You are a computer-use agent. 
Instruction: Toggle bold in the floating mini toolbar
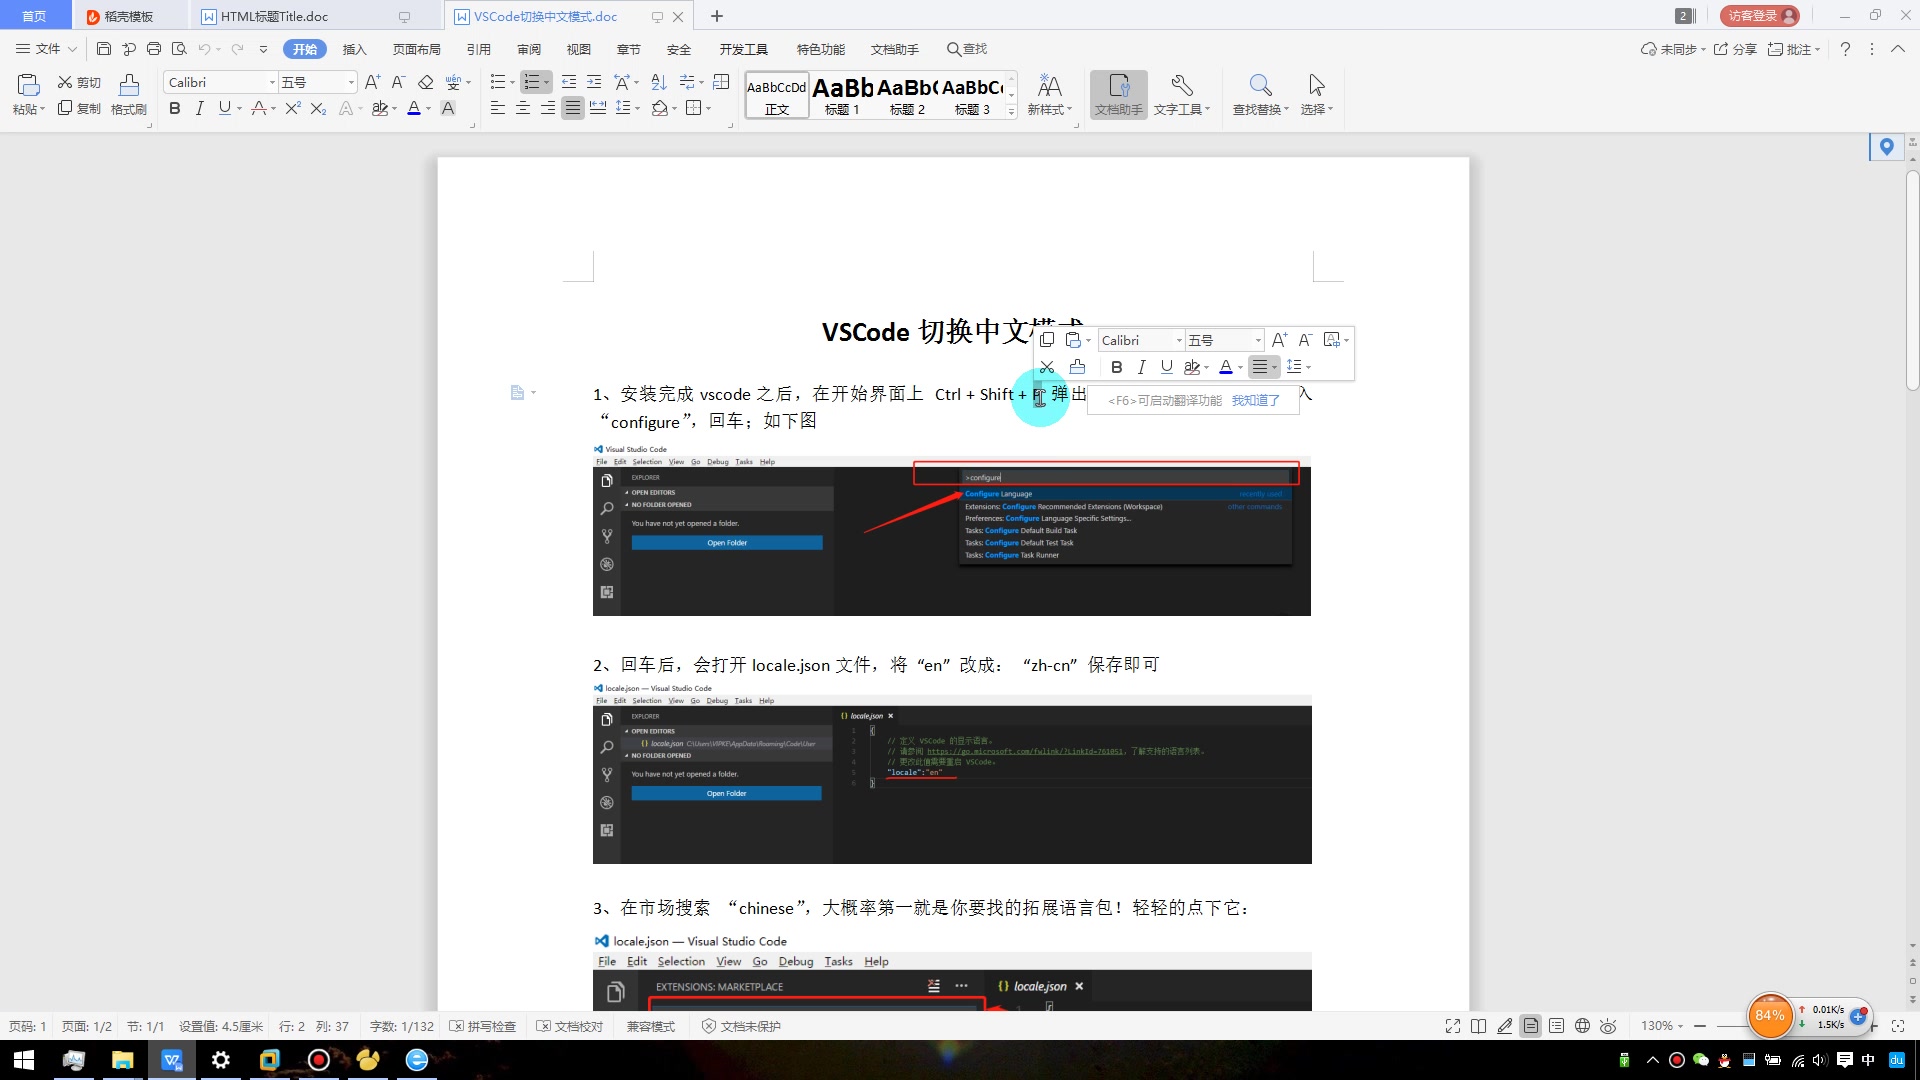tap(1116, 367)
